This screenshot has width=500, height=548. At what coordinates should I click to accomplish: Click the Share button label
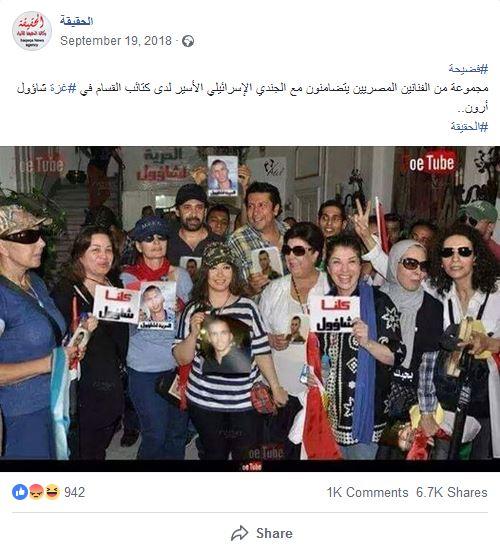pos(274,533)
